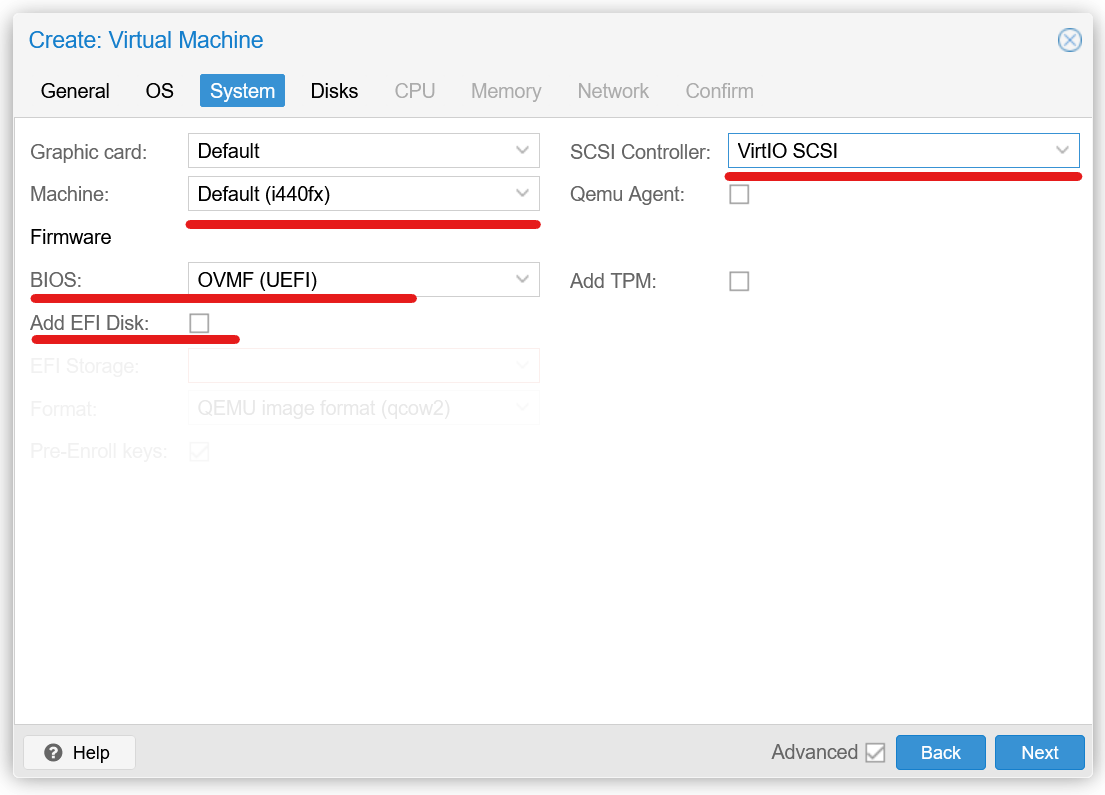The width and height of the screenshot is (1105, 795).
Task: Open the CPU tab
Action: tap(414, 91)
